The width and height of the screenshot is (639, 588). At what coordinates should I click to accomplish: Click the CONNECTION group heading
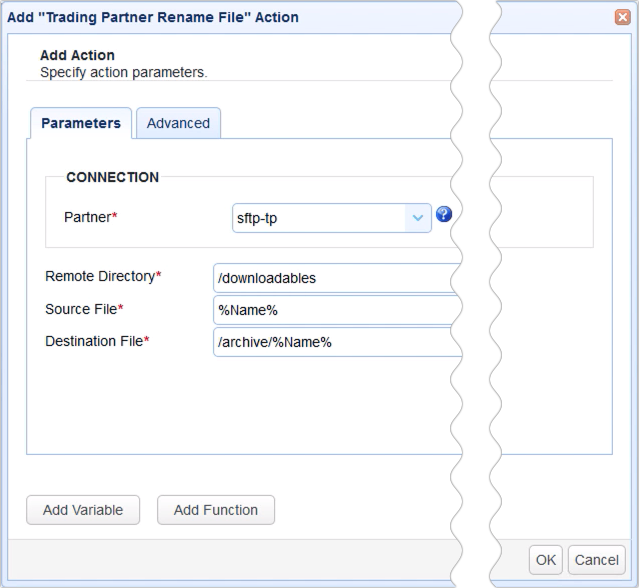point(112,177)
